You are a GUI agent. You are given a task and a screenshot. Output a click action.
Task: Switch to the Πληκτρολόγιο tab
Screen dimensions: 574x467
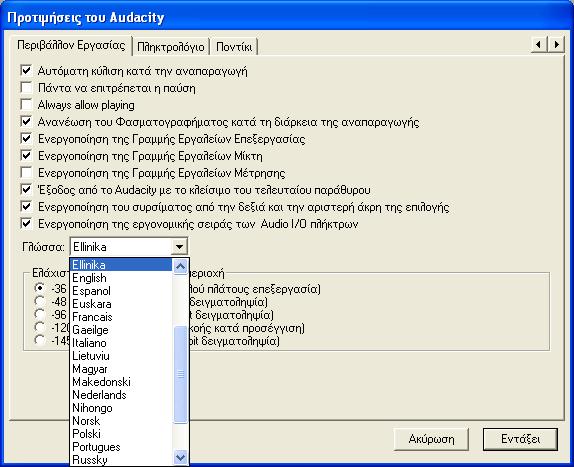(x=171, y=47)
